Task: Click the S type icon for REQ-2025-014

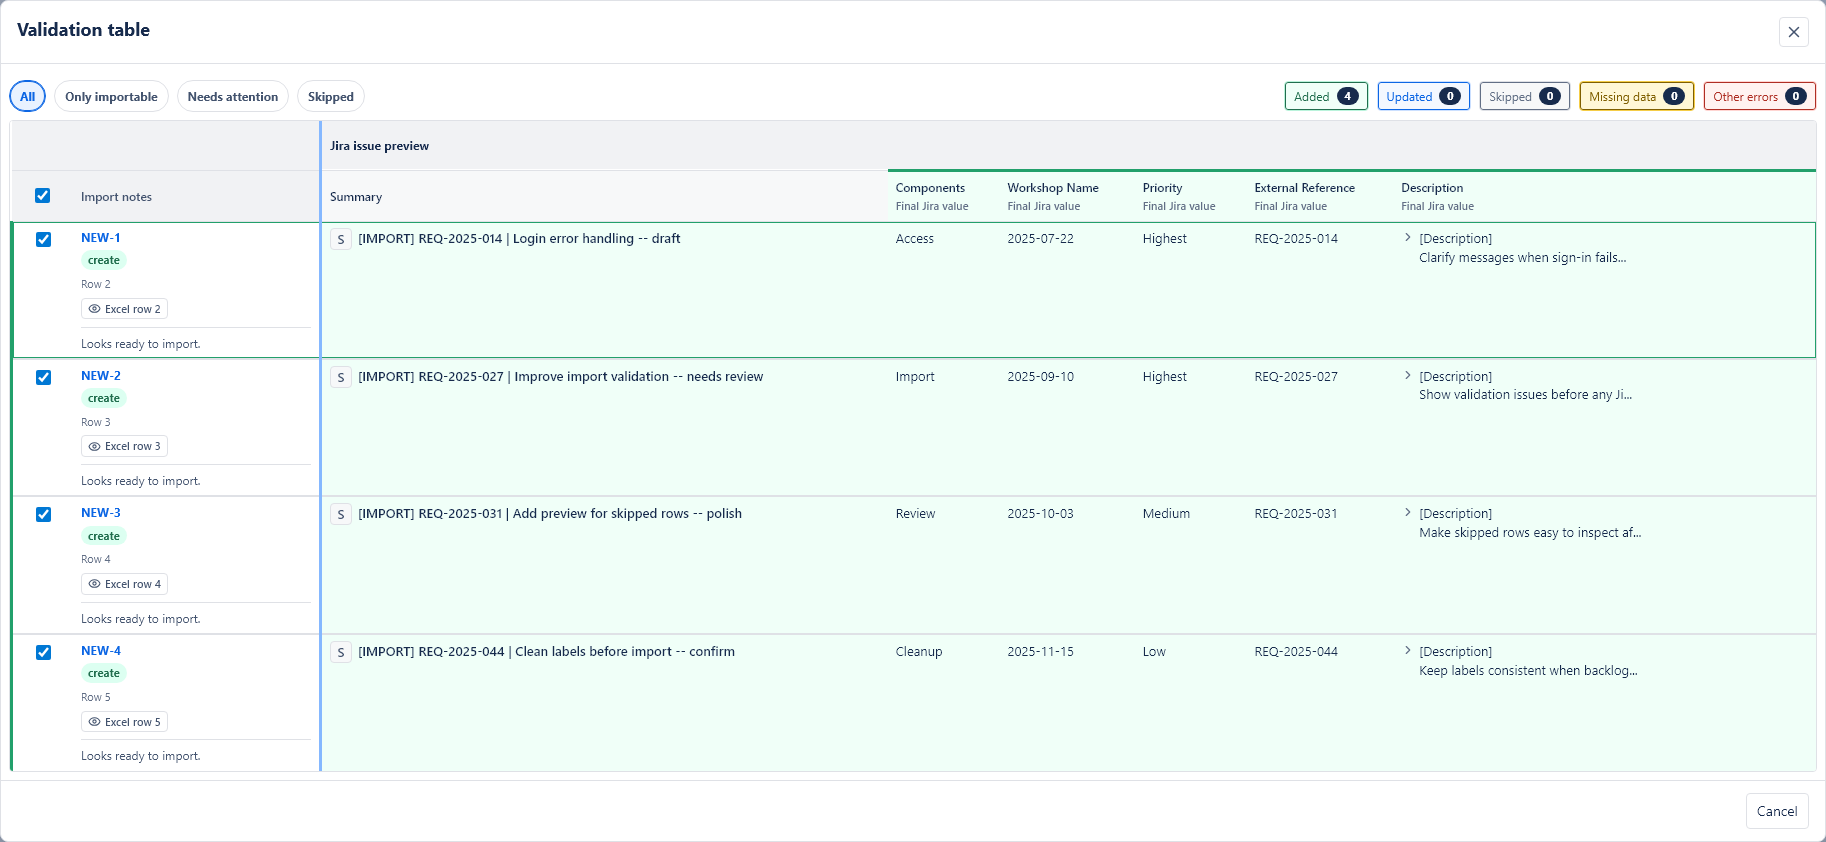Action: pos(341,239)
